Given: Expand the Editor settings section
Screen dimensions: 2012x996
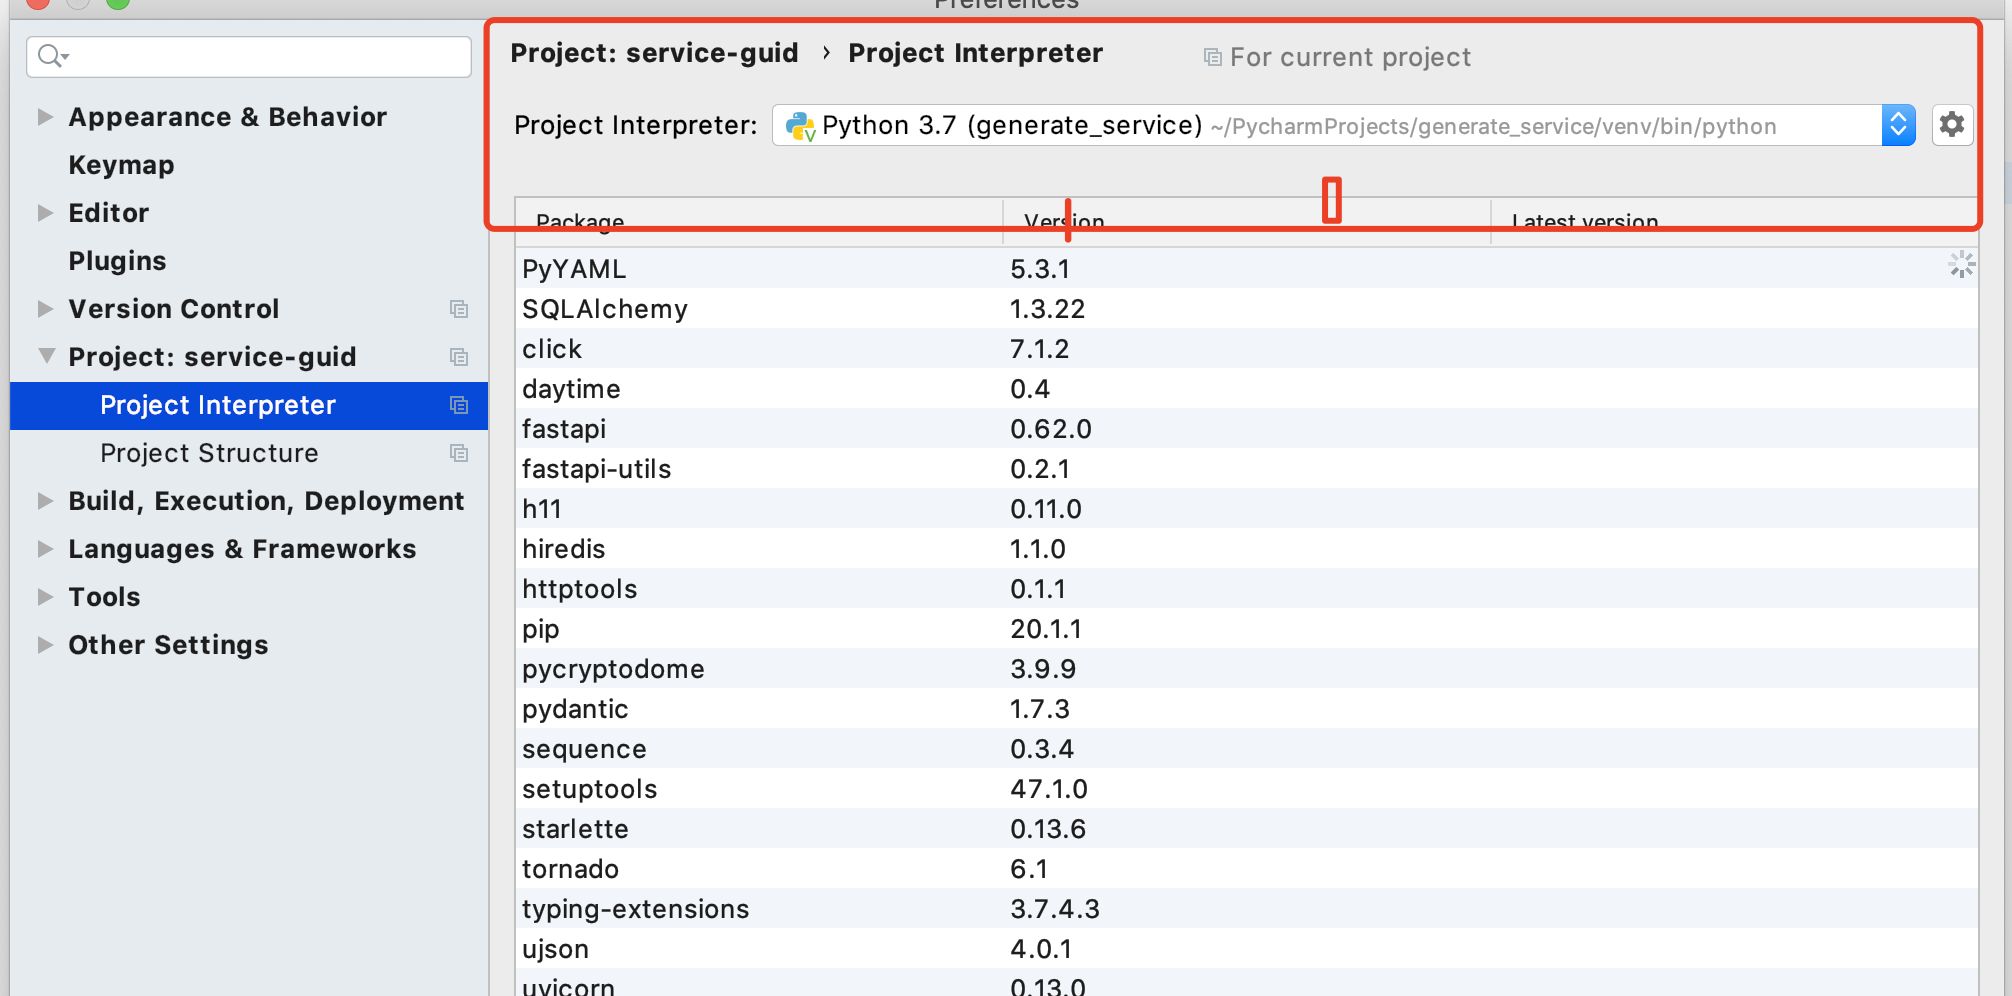Looking at the screenshot, I should [45, 213].
